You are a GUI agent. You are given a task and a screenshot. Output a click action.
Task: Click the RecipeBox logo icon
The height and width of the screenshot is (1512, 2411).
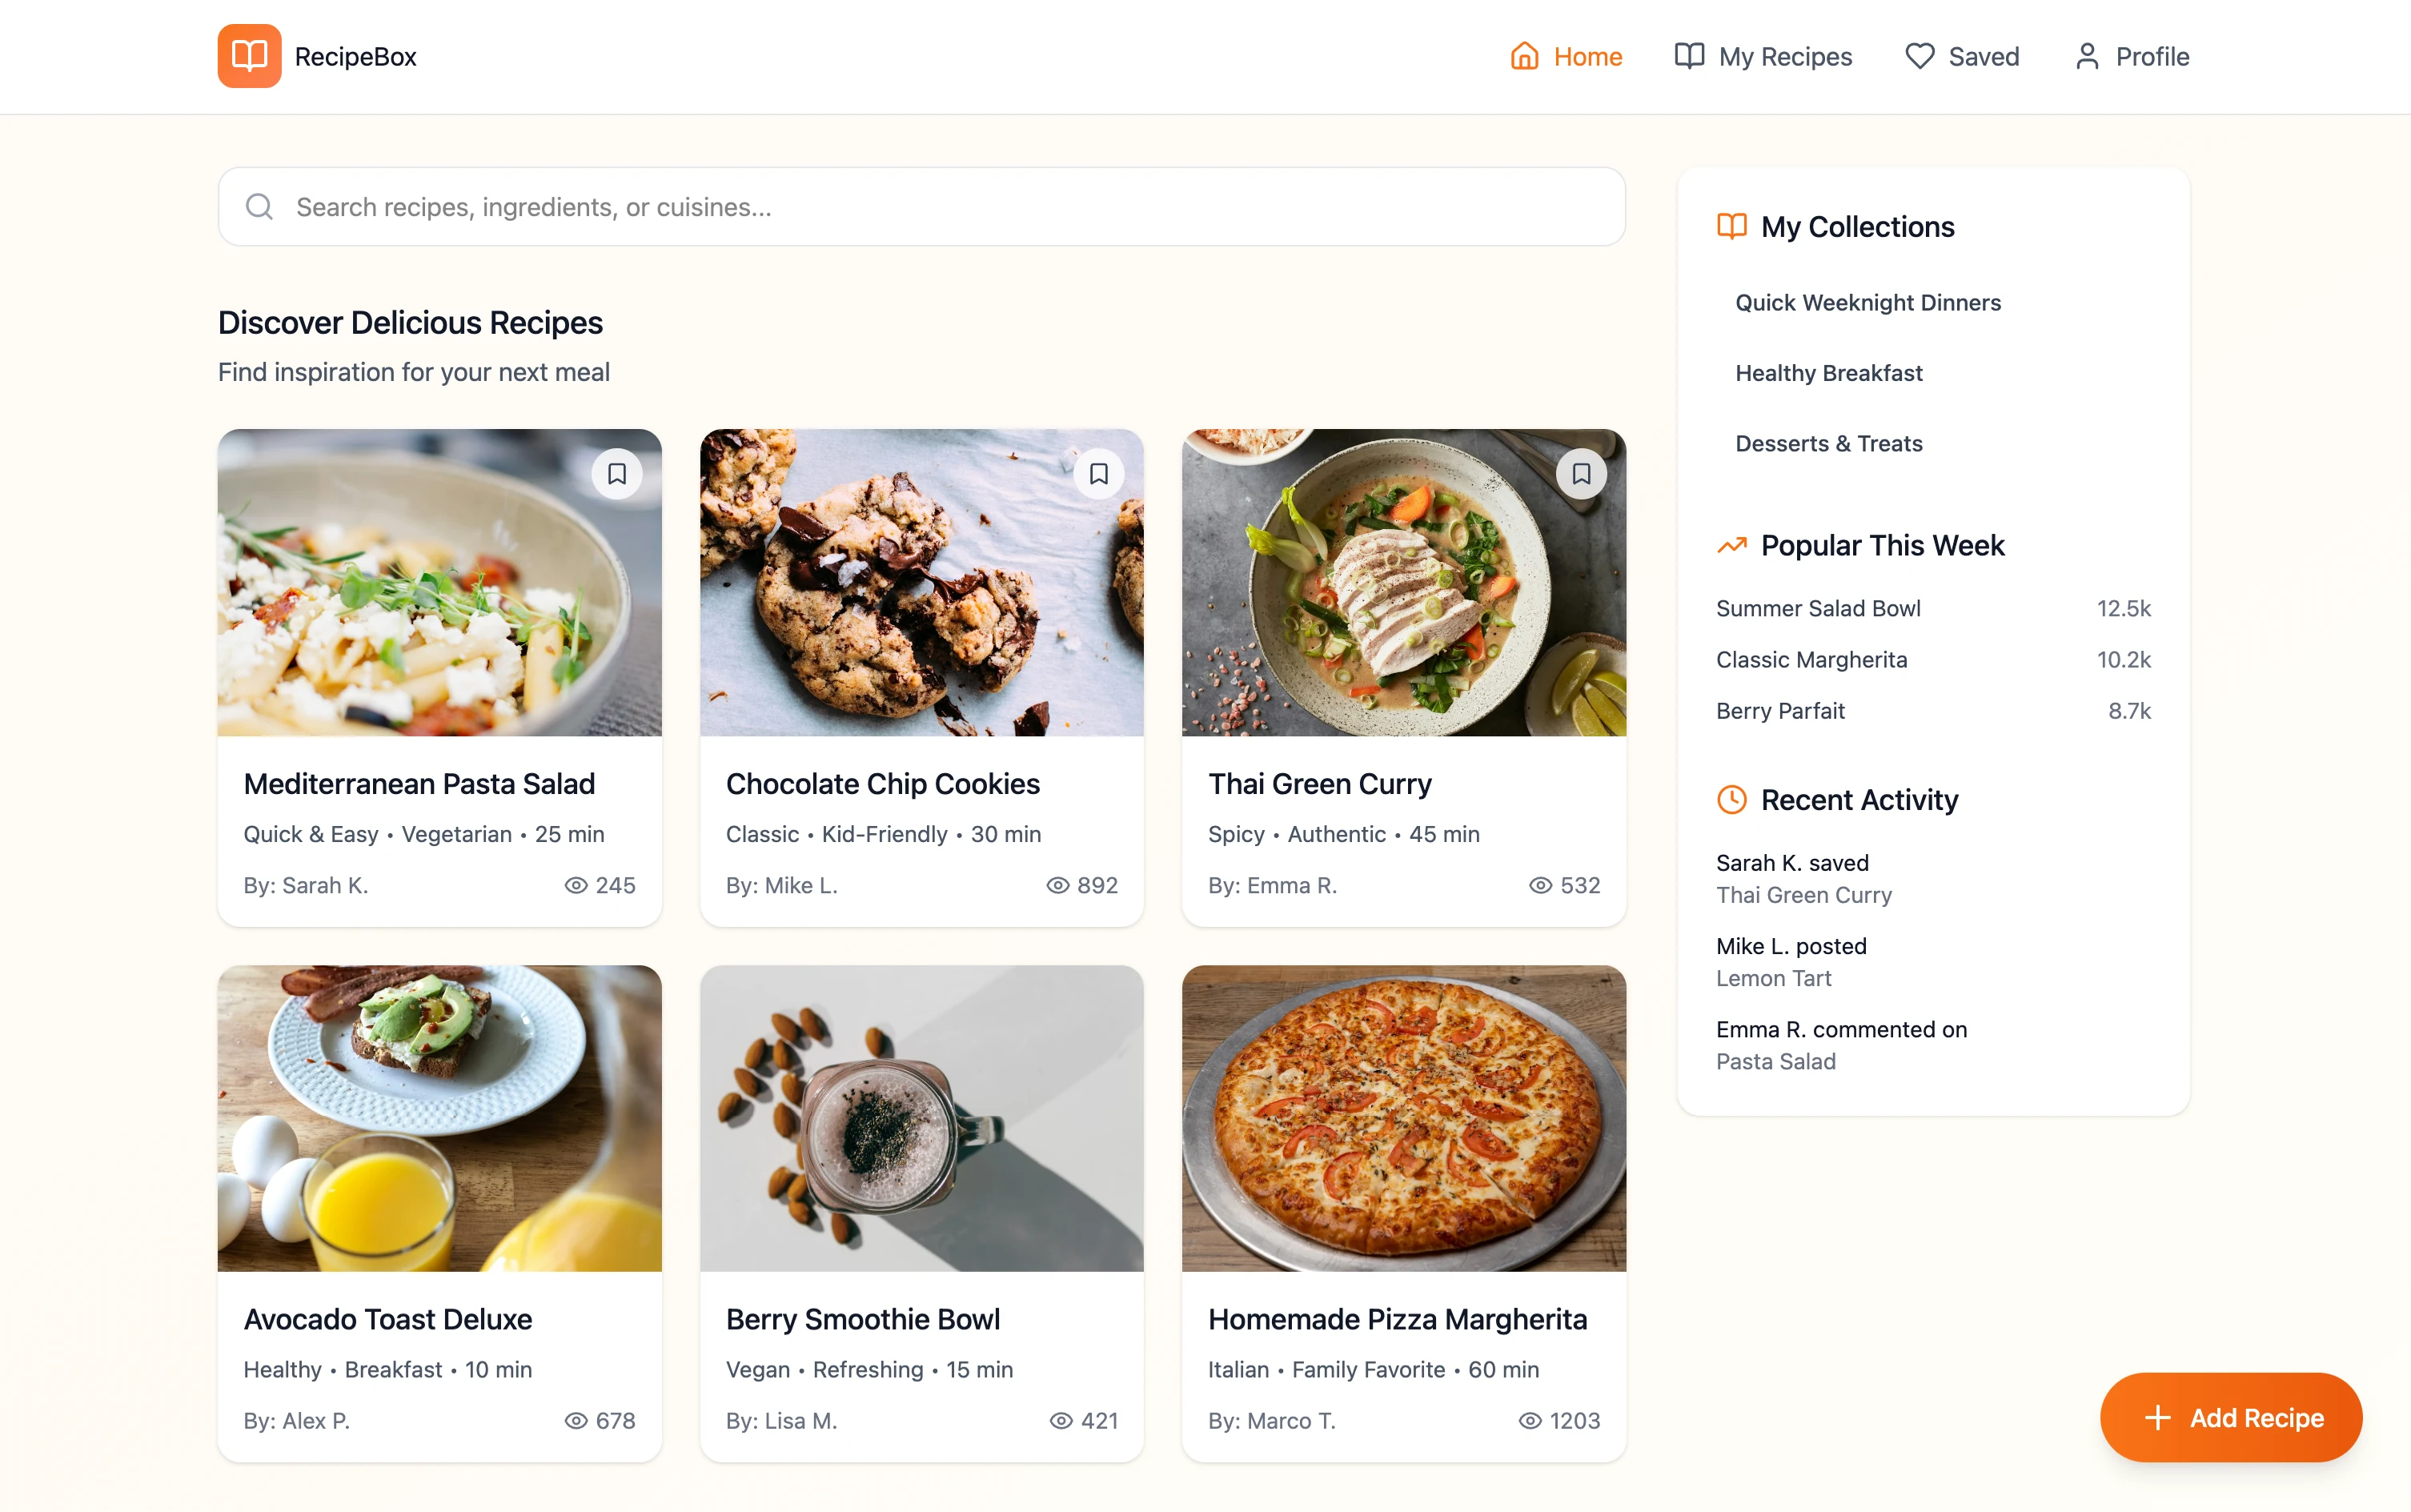pos(249,56)
